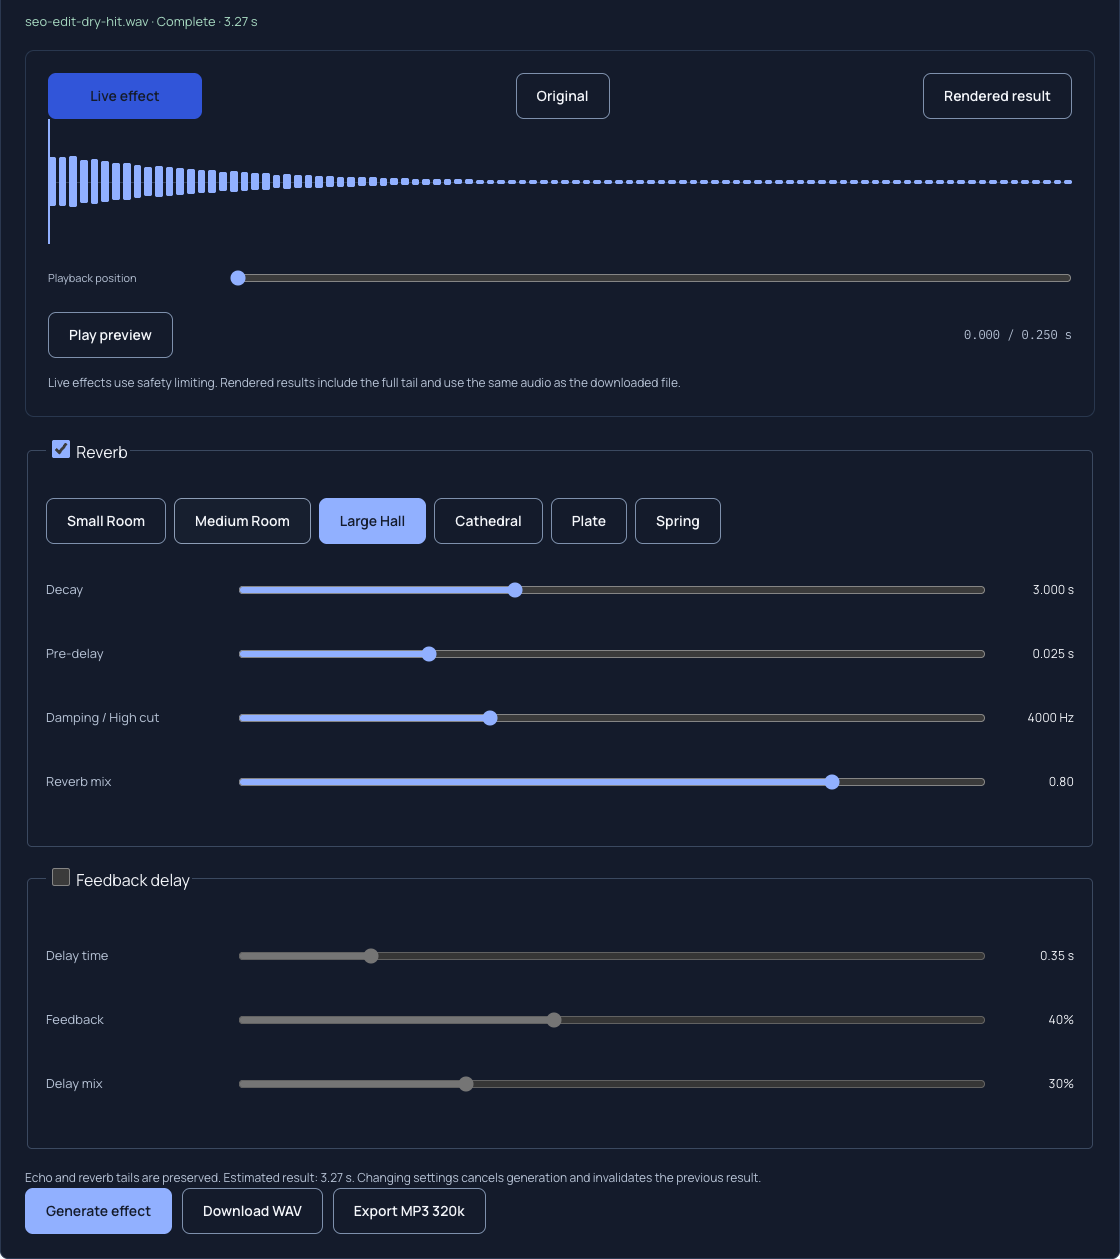Choose the Spring reverb preset

[678, 521]
